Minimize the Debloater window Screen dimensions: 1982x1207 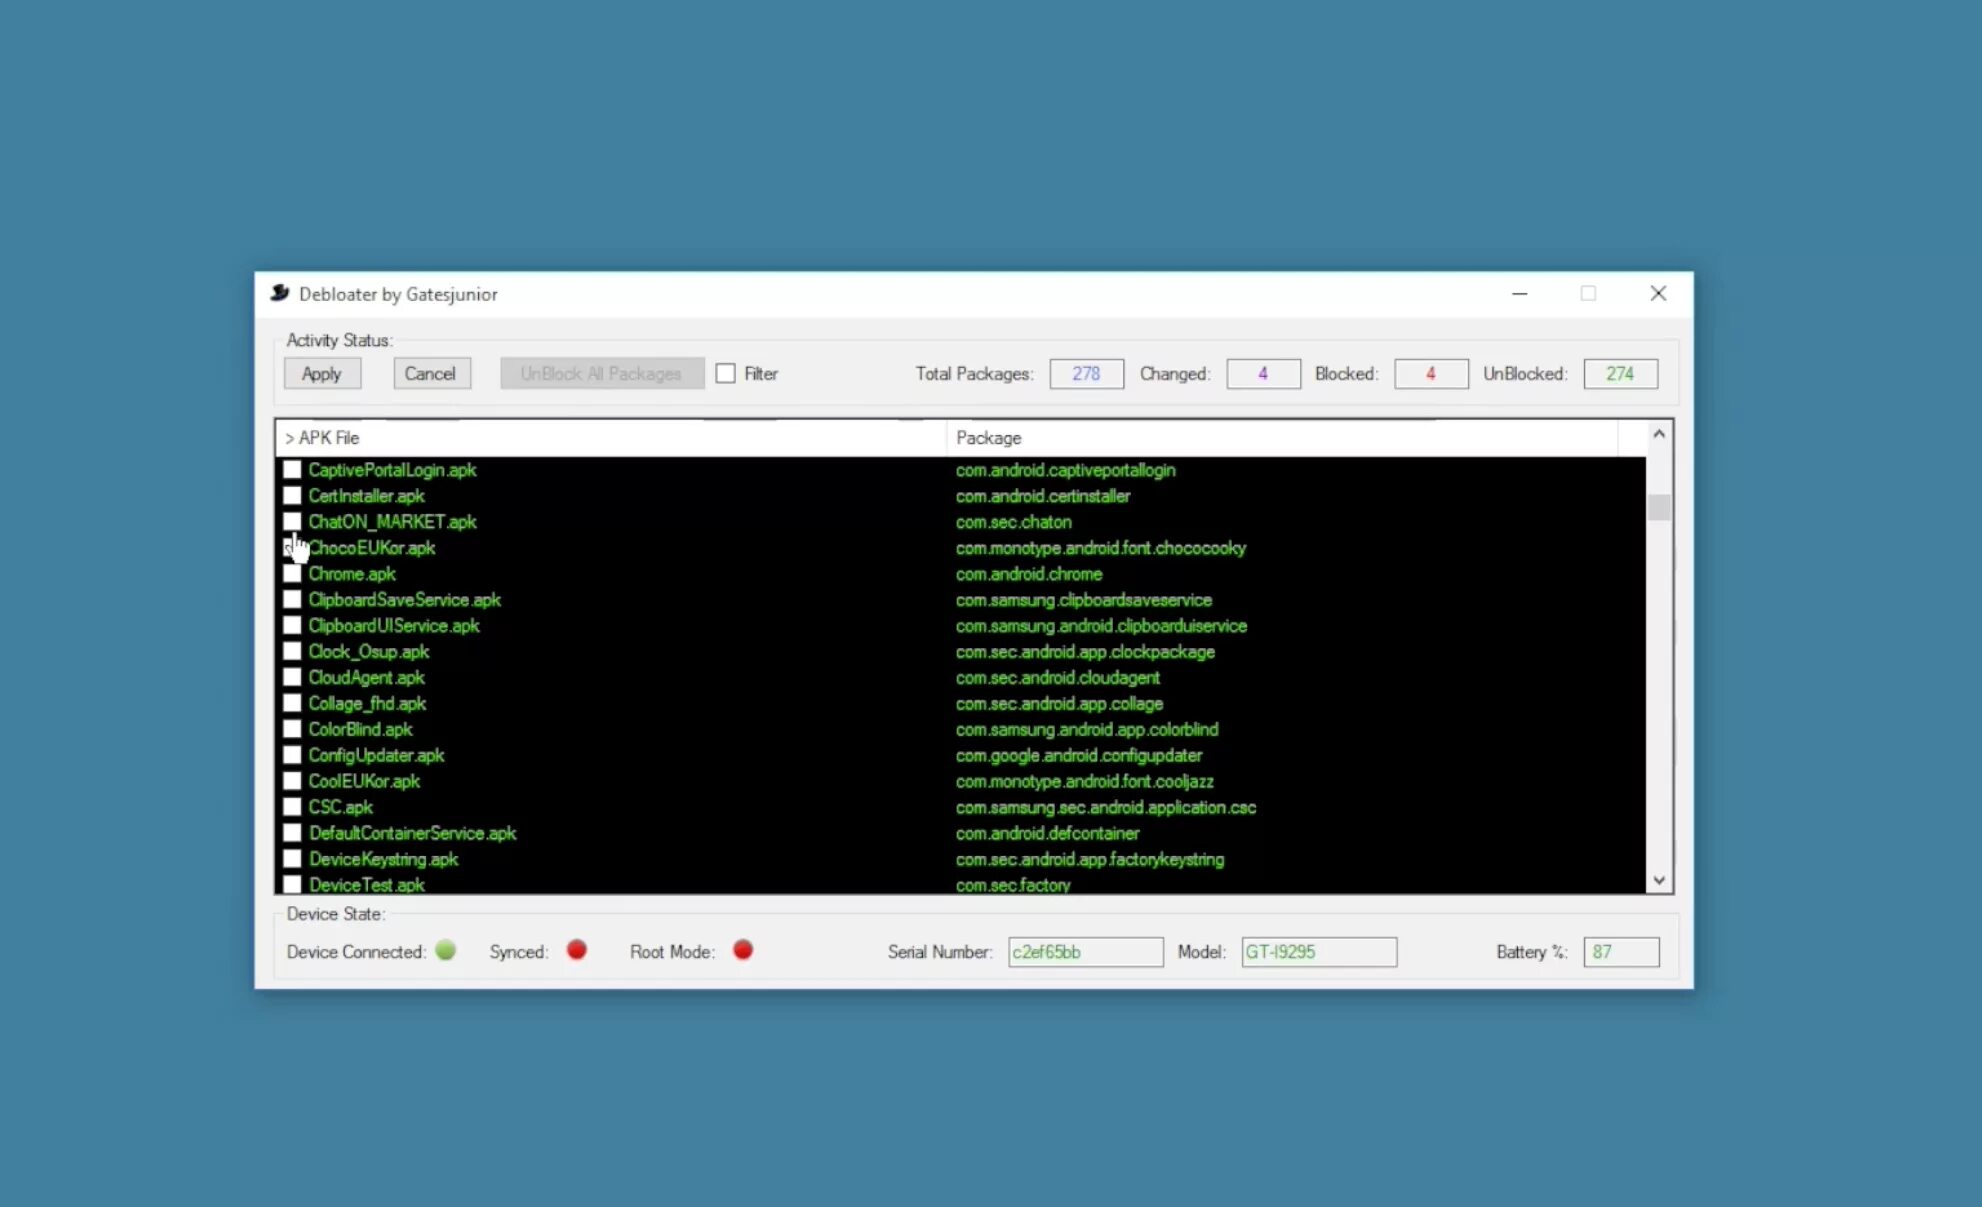[x=1519, y=293]
